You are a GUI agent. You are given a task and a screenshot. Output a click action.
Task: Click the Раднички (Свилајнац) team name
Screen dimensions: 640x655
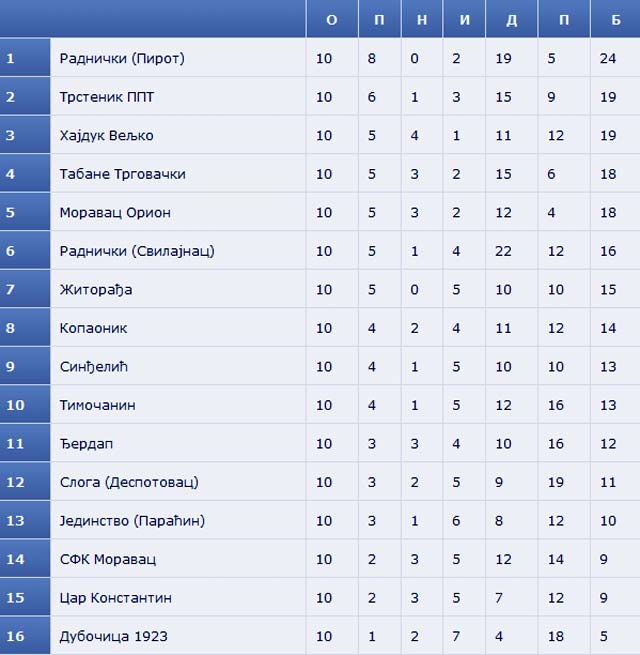(x=137, y=251)
